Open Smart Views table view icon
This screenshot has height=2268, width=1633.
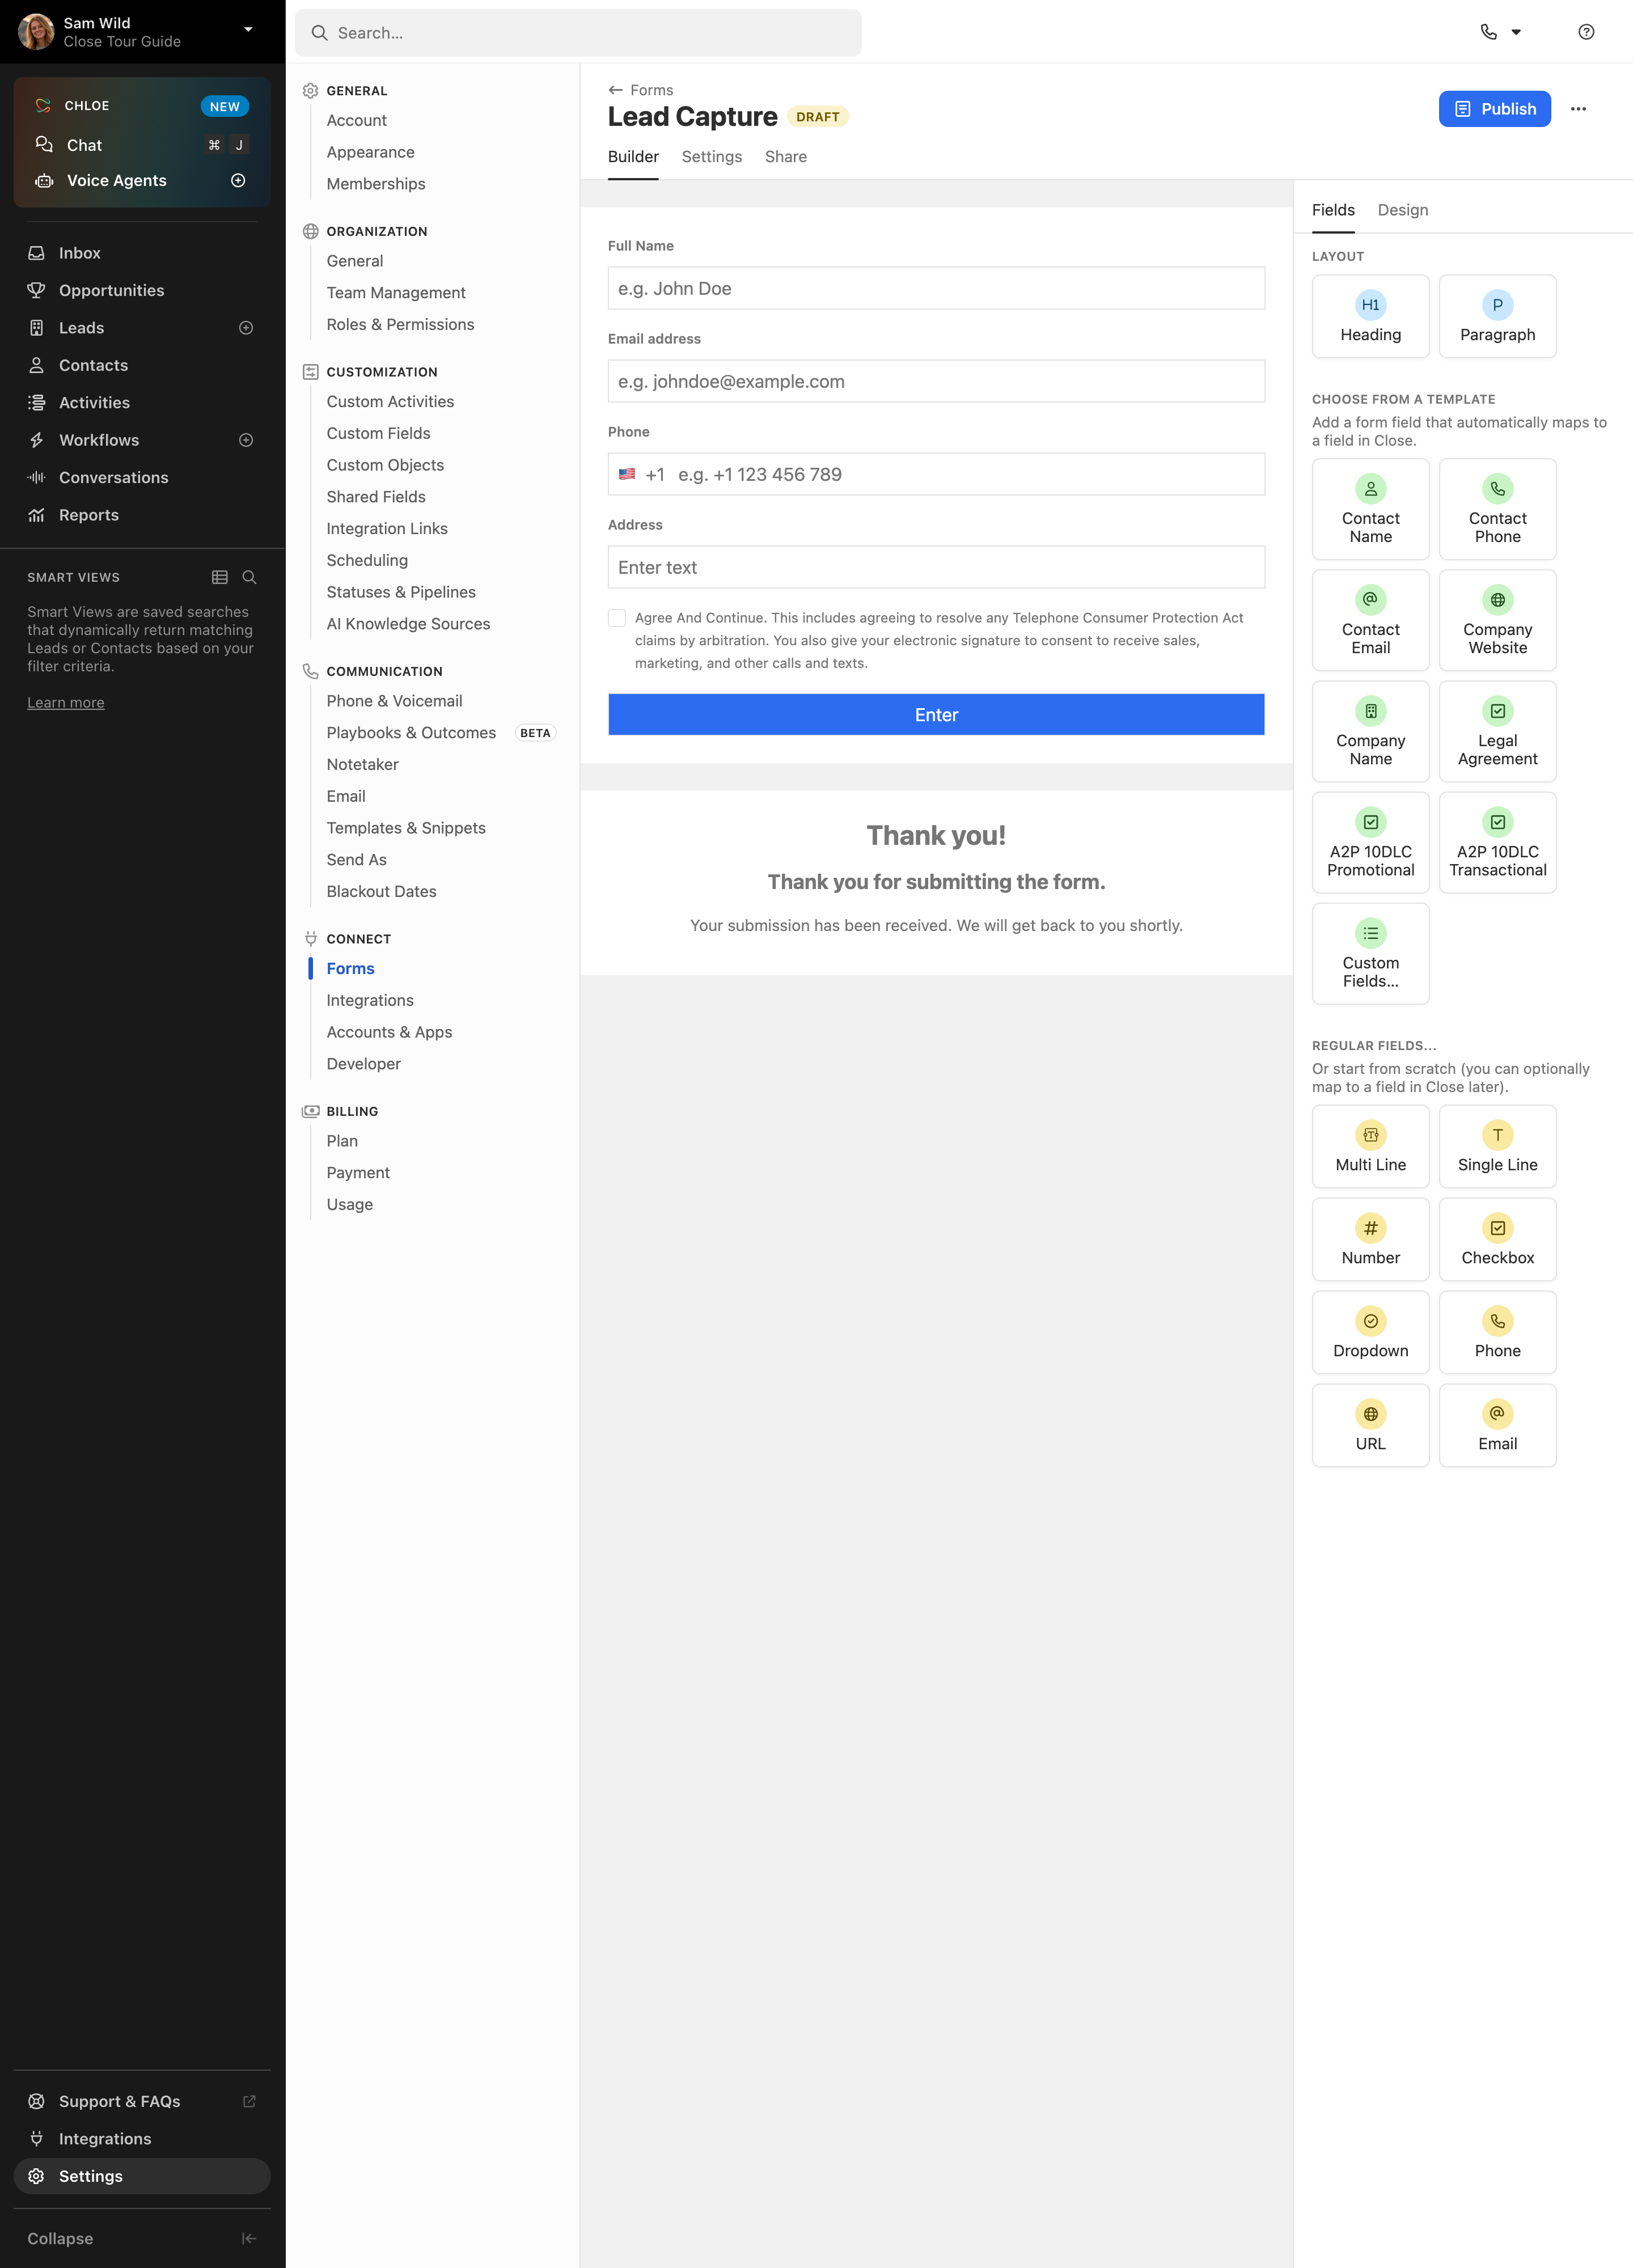pyautogui.click(x=220, y=577)
